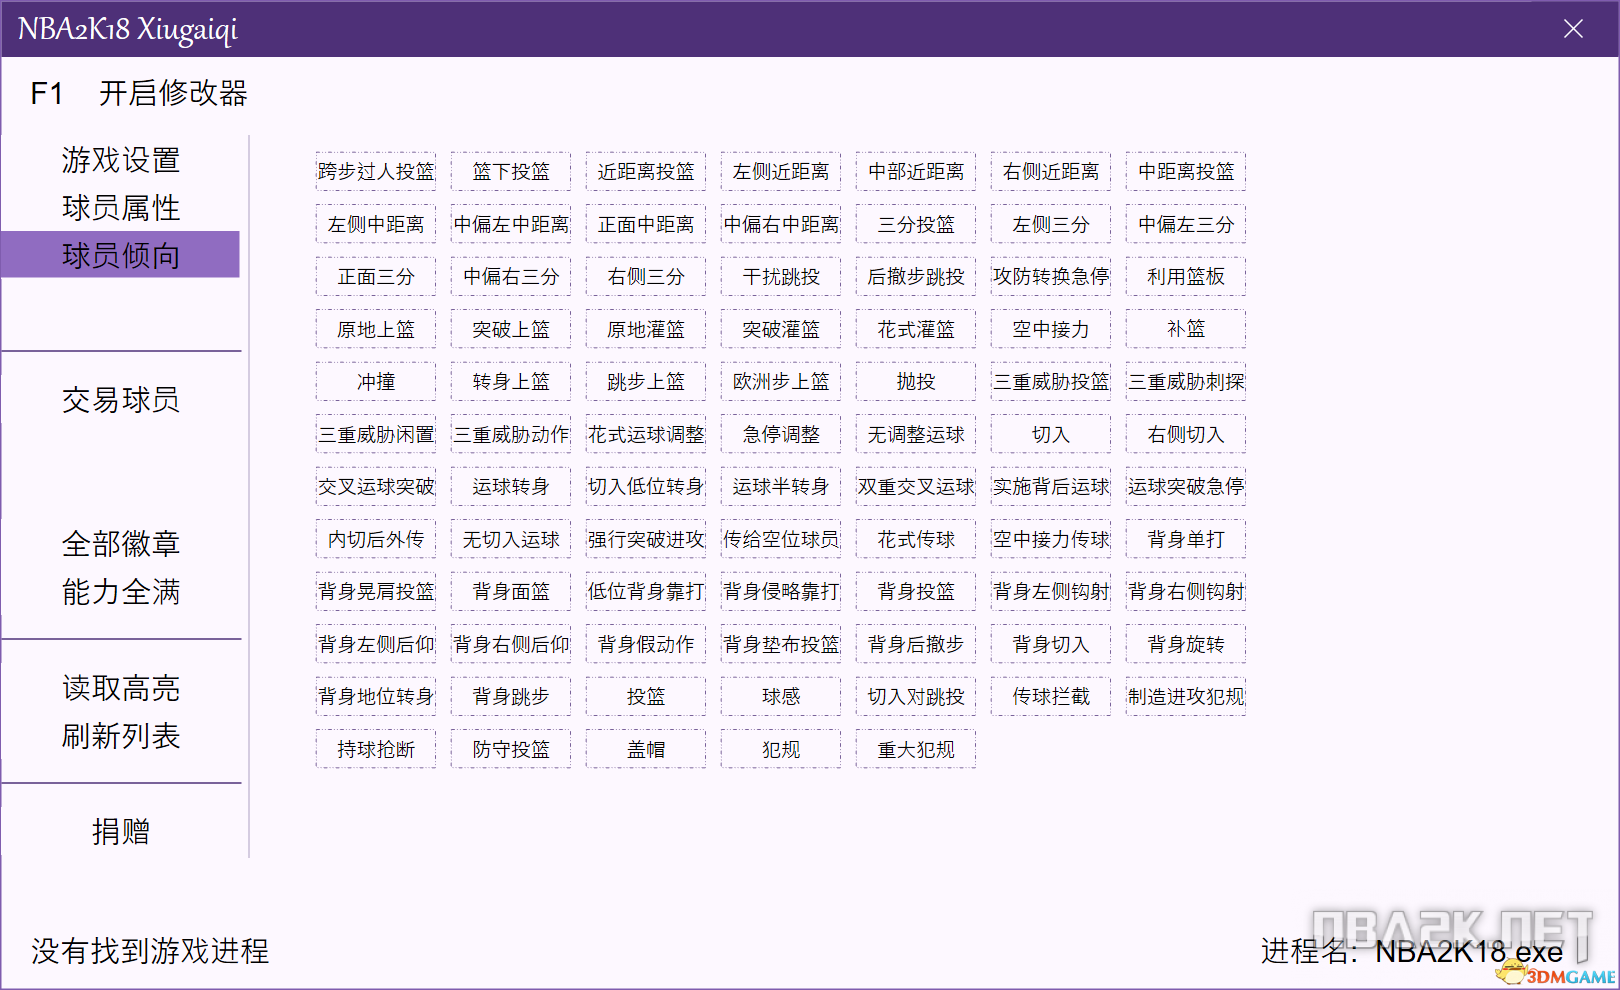Select the 持球抢断 tendency
The height and width of the screenshot is (990, 1620).
(376, 749)
